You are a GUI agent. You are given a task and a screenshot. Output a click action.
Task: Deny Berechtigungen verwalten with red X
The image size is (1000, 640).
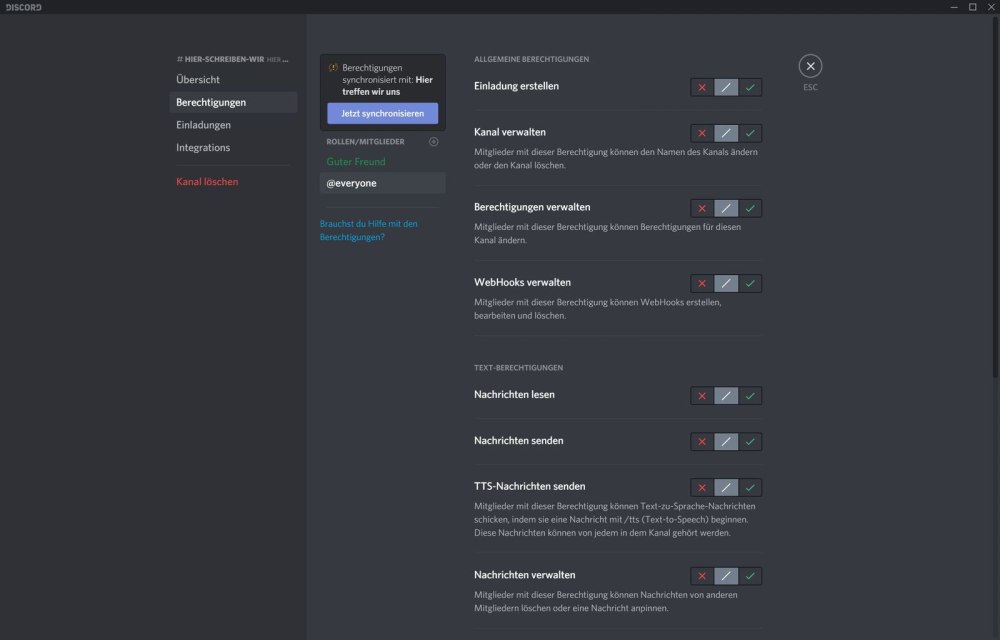(x=702, y=208)
